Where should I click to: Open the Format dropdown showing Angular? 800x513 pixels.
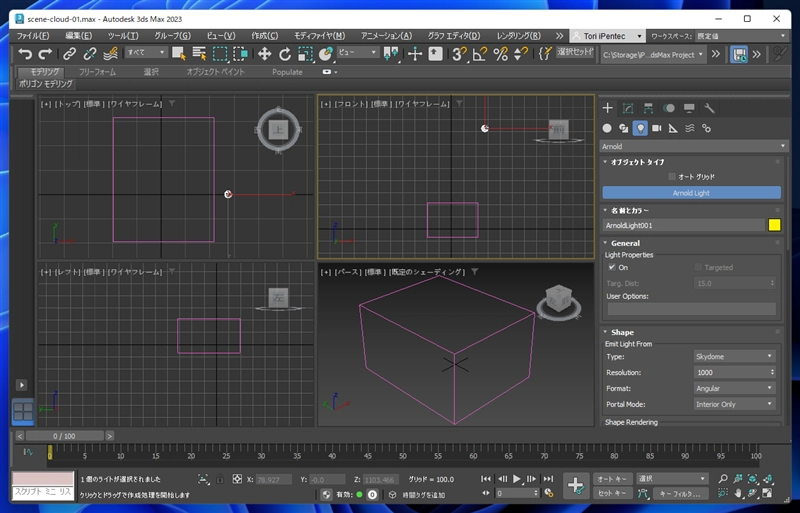coord(734,388)
